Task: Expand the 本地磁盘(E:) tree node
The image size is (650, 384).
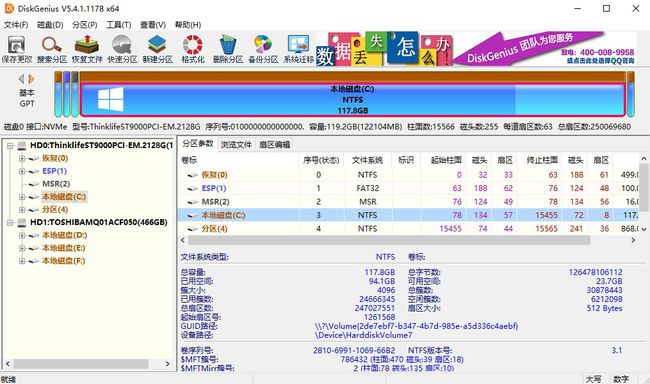Action: tap(22, 248)
